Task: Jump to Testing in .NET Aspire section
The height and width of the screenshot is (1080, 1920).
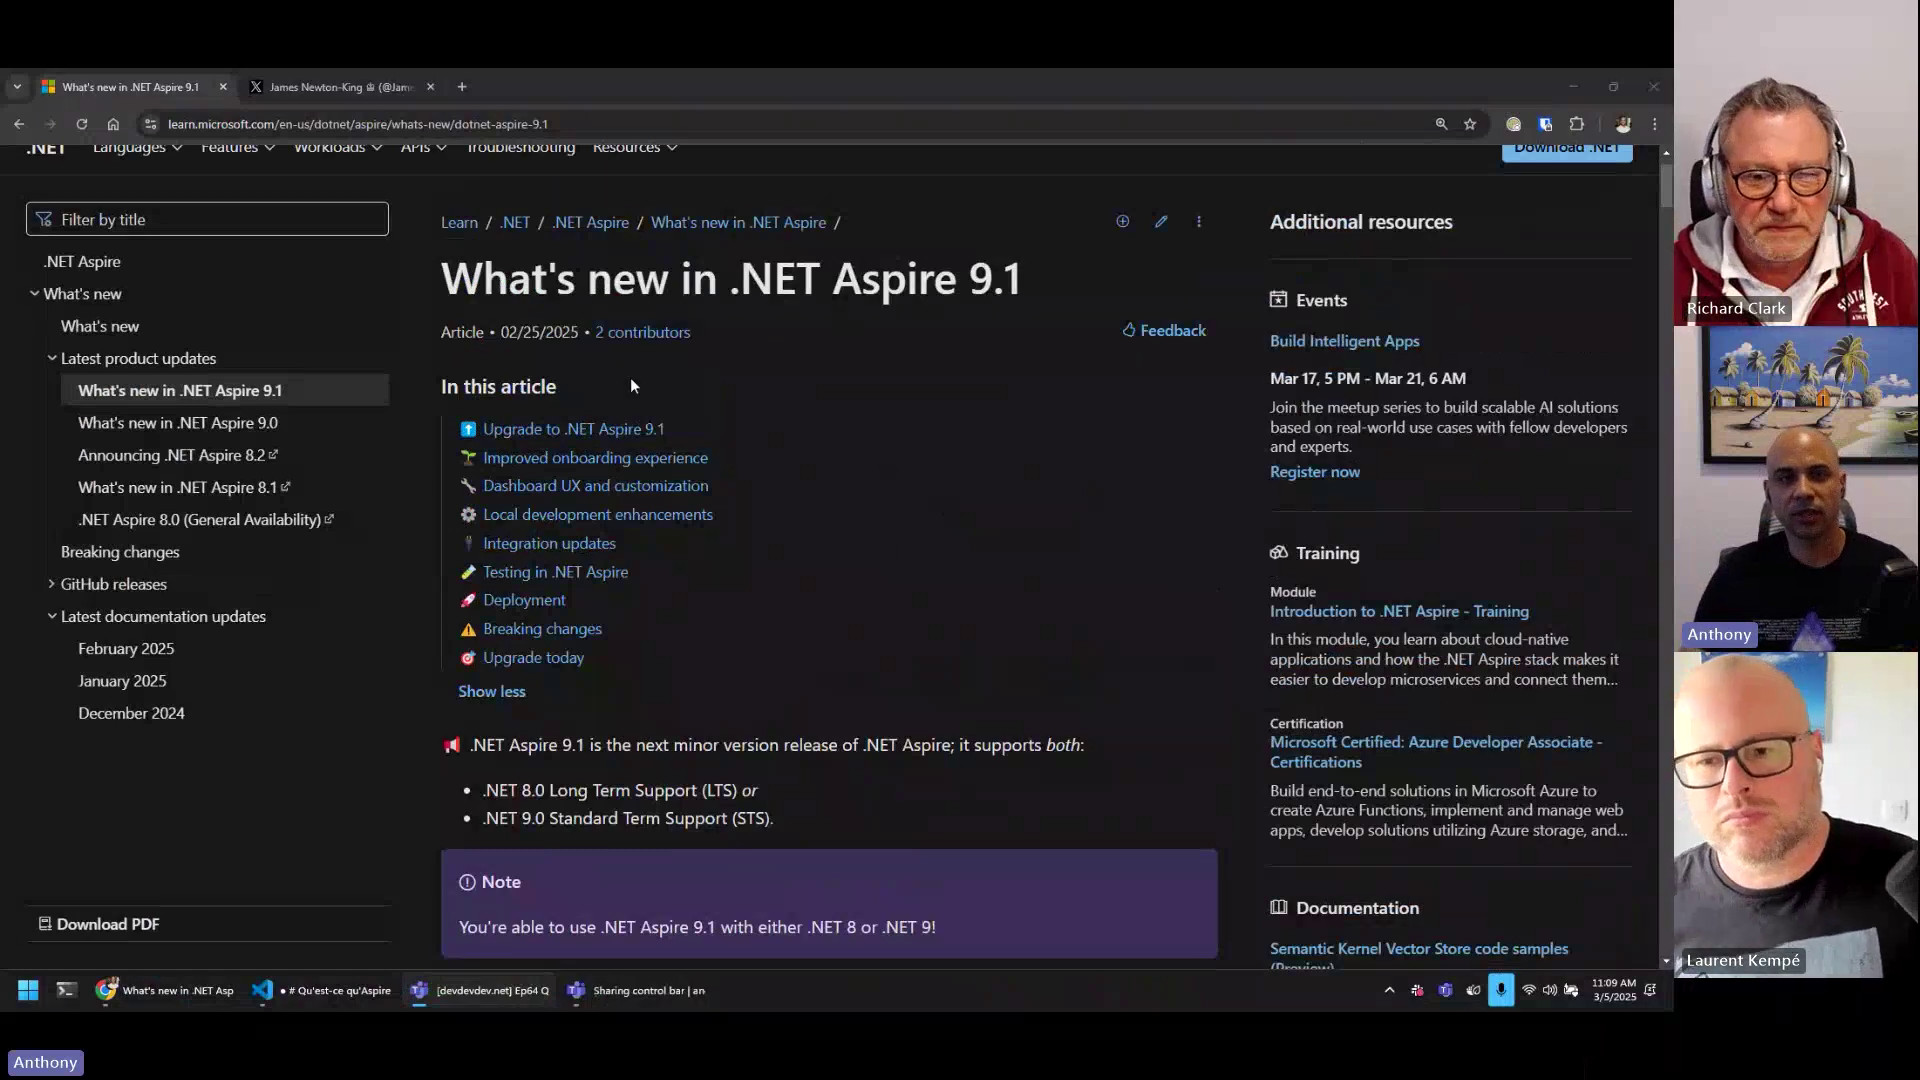Action: [x=555, y=572]
